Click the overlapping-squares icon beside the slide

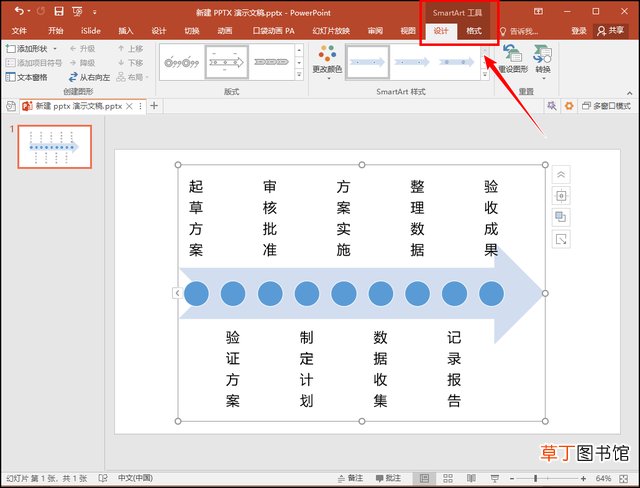pyautogui.click(x=561, y=217)
